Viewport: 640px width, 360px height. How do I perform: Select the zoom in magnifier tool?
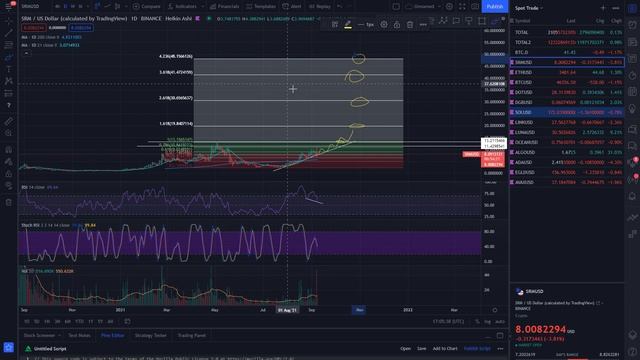tap(9, 133)
